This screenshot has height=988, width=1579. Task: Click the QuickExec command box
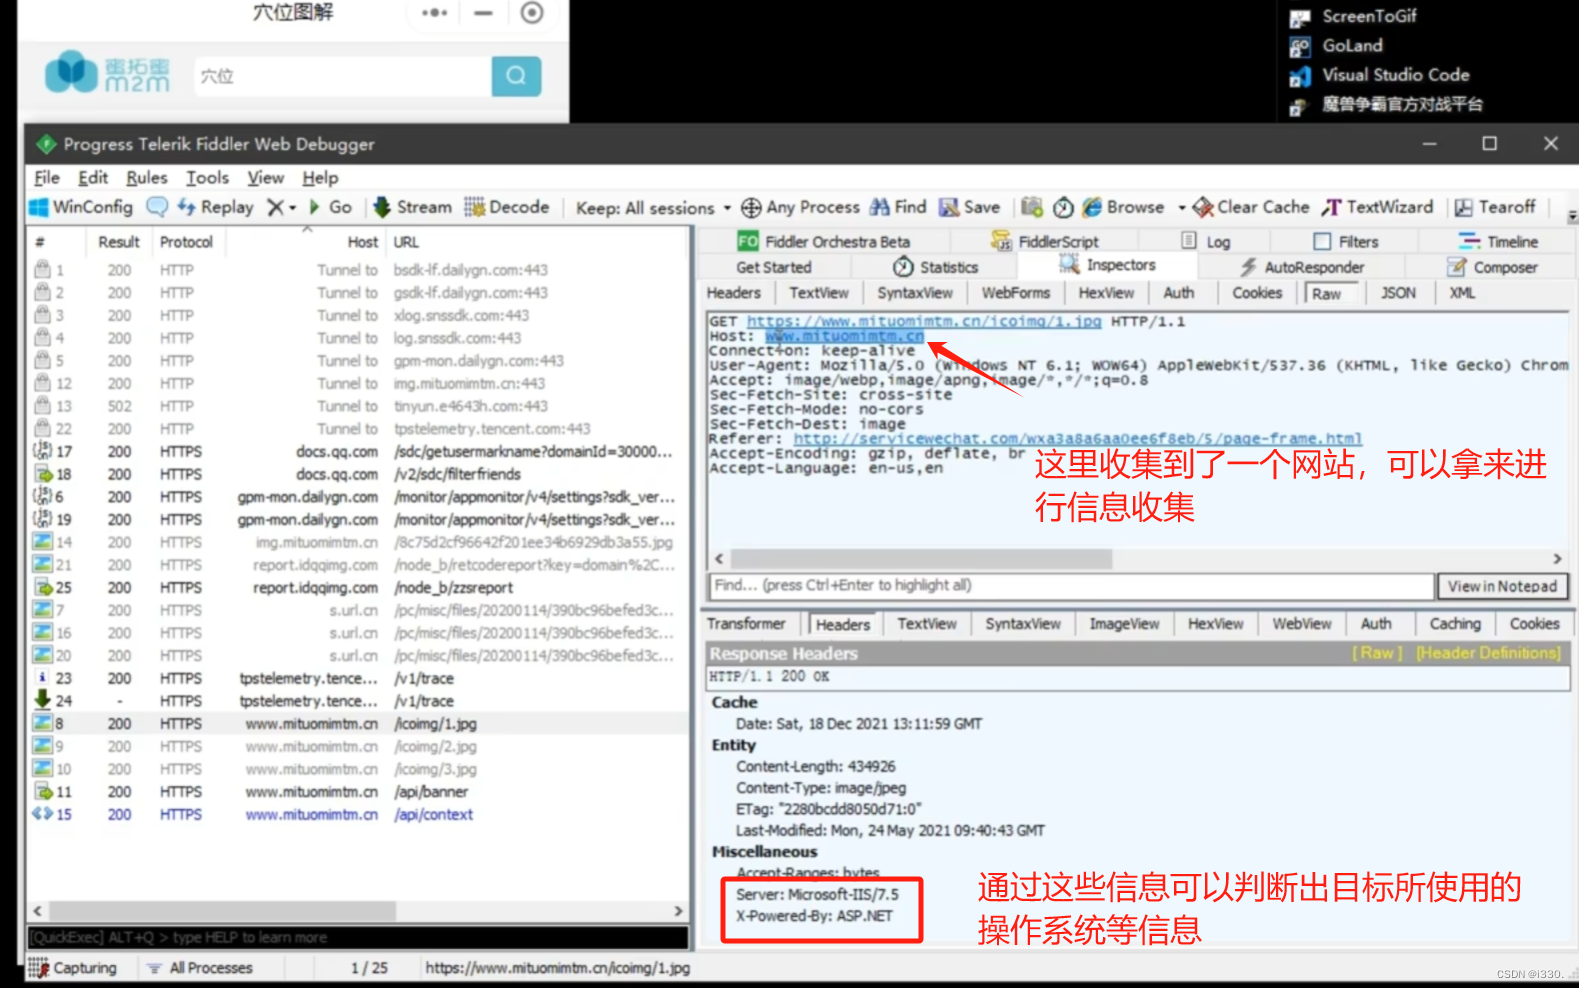tap(357, 938)
